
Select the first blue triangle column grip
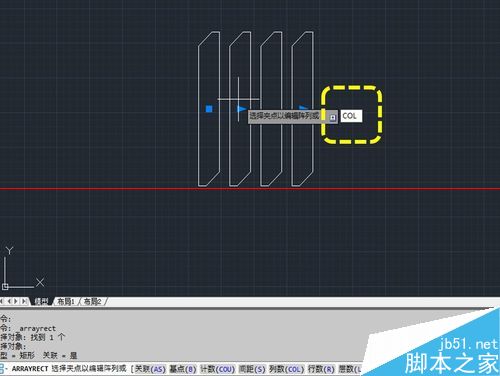click(x=241, y=109)
